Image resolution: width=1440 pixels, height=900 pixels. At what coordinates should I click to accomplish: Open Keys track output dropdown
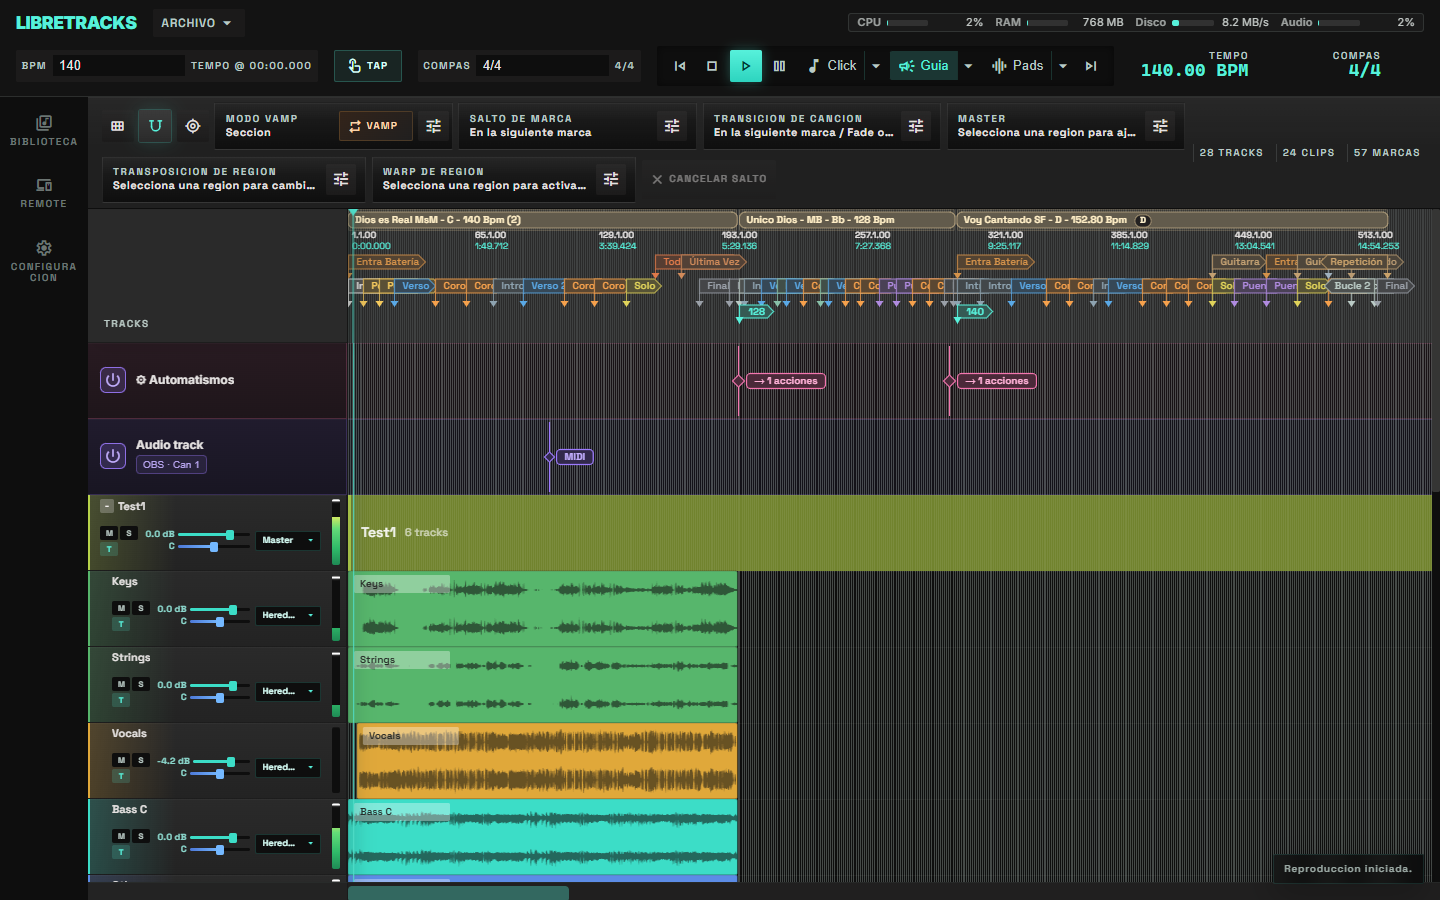[x=288, y=615]
